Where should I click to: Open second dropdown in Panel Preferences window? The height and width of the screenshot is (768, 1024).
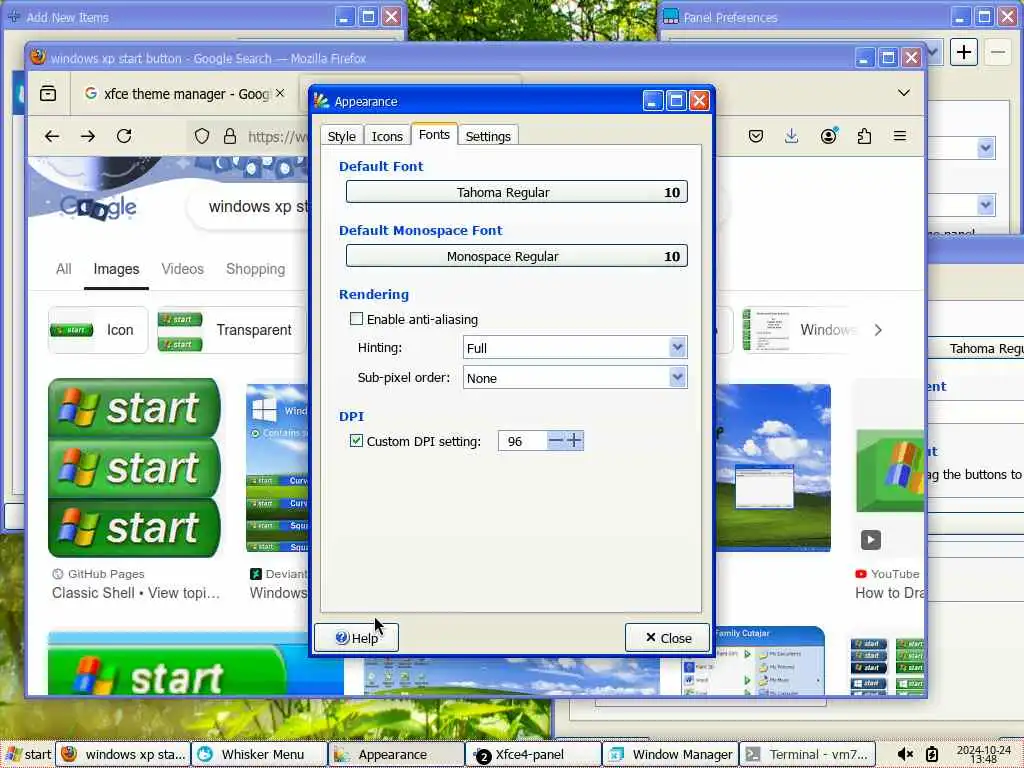985,205
